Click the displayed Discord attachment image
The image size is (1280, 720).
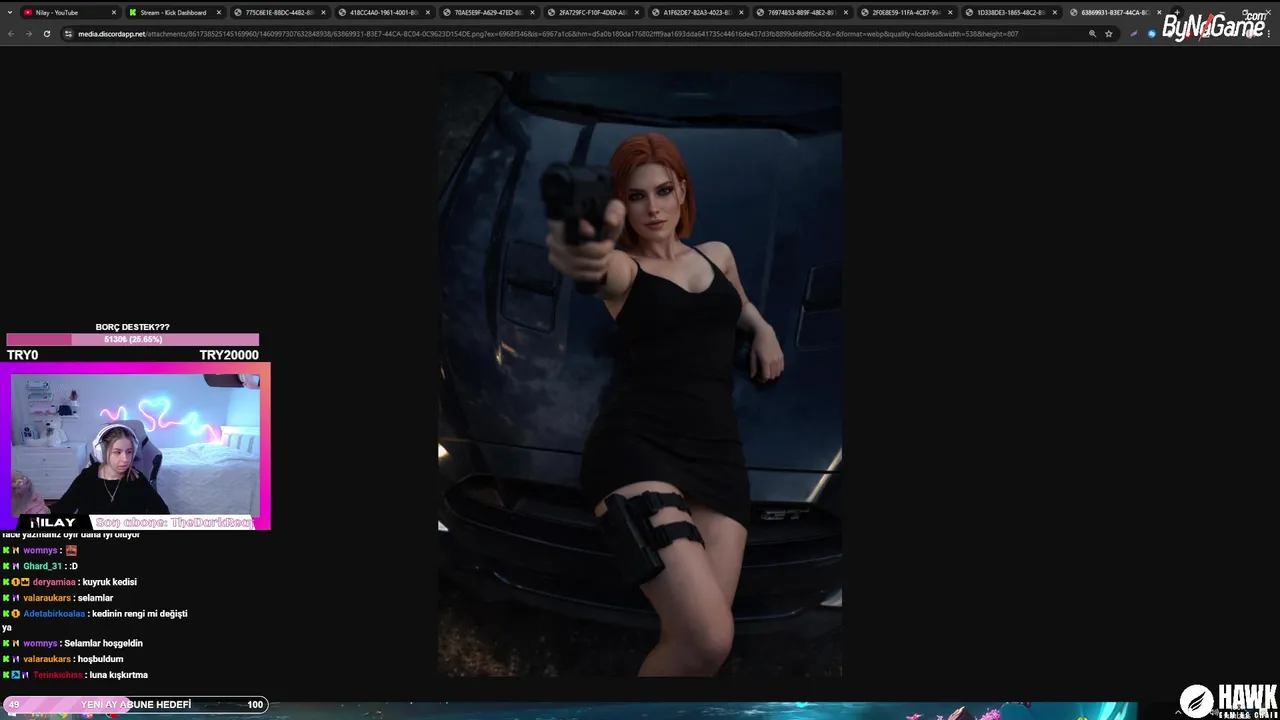pyautogui.click(x=639, y=374)
